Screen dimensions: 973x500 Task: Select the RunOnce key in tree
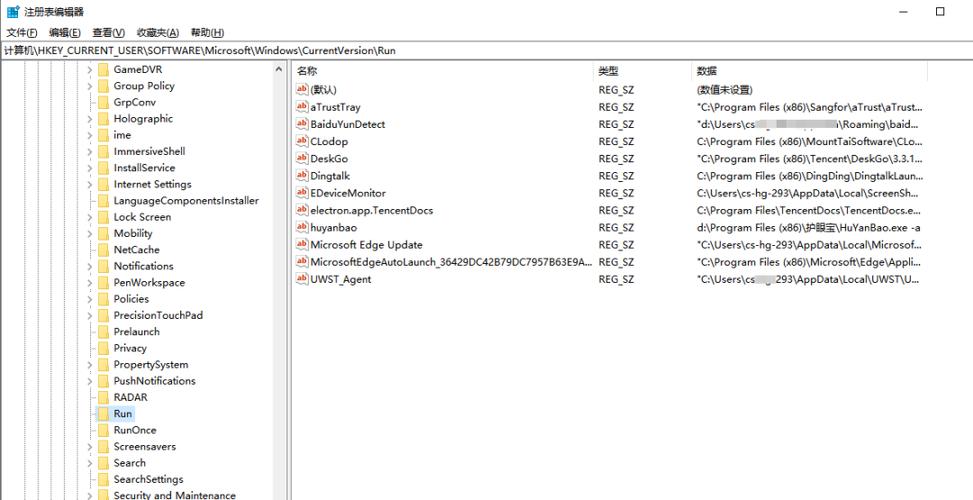click(x=135, y=430)
